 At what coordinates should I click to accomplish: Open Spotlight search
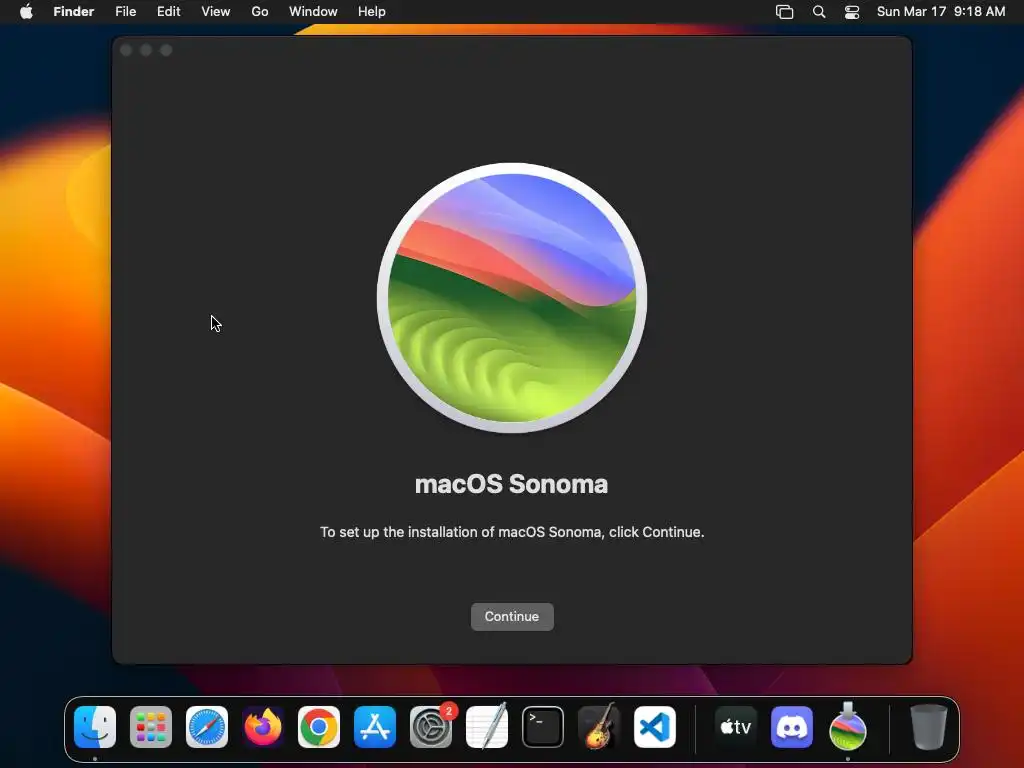pyautogui.click(x=819, y=12)
